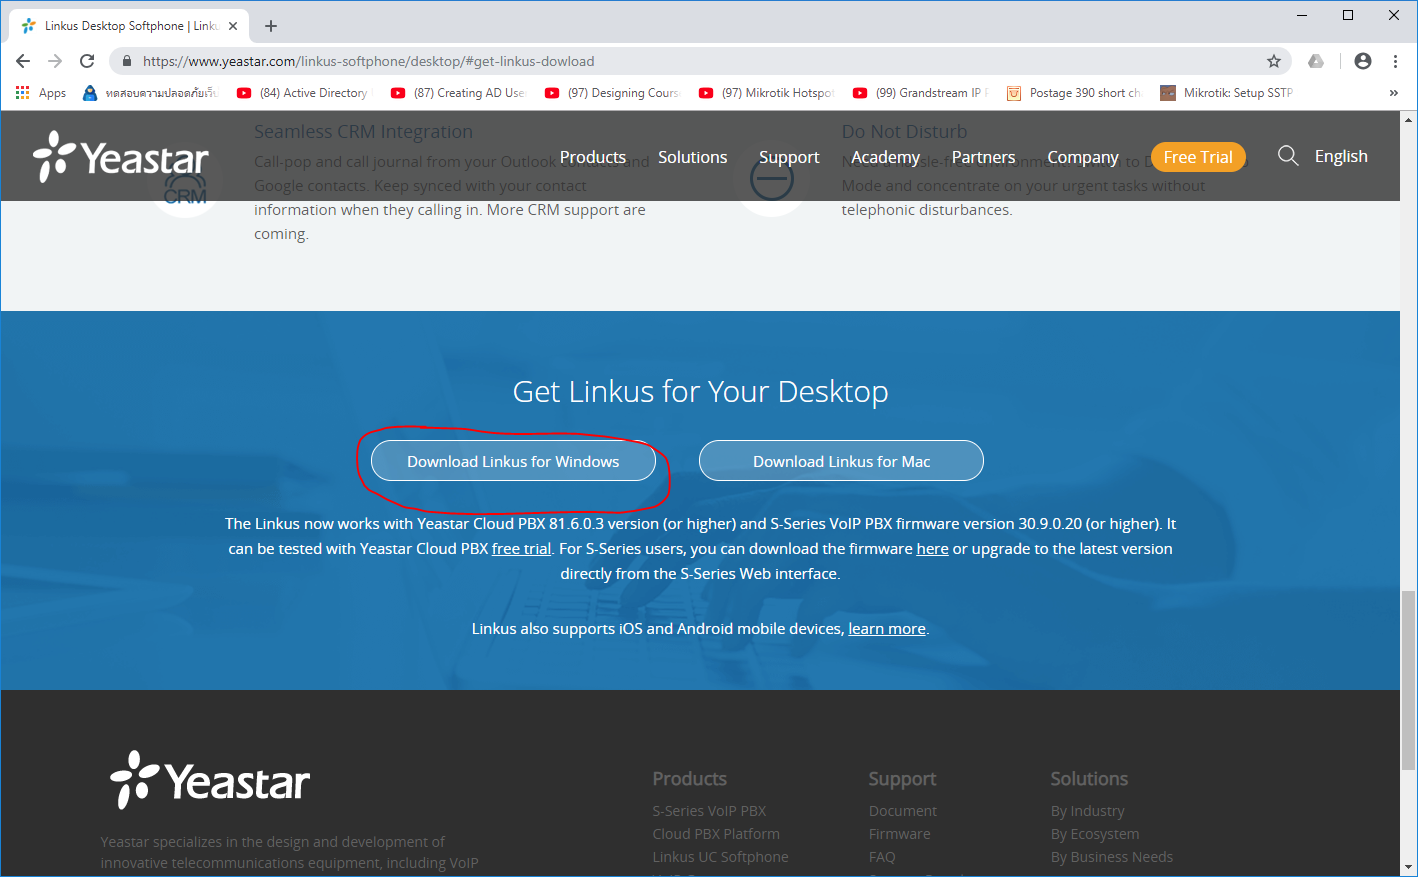Open the Support menu
This screenshot has height=877, width=1418.
pyautogui.click(x=789, y=157)
